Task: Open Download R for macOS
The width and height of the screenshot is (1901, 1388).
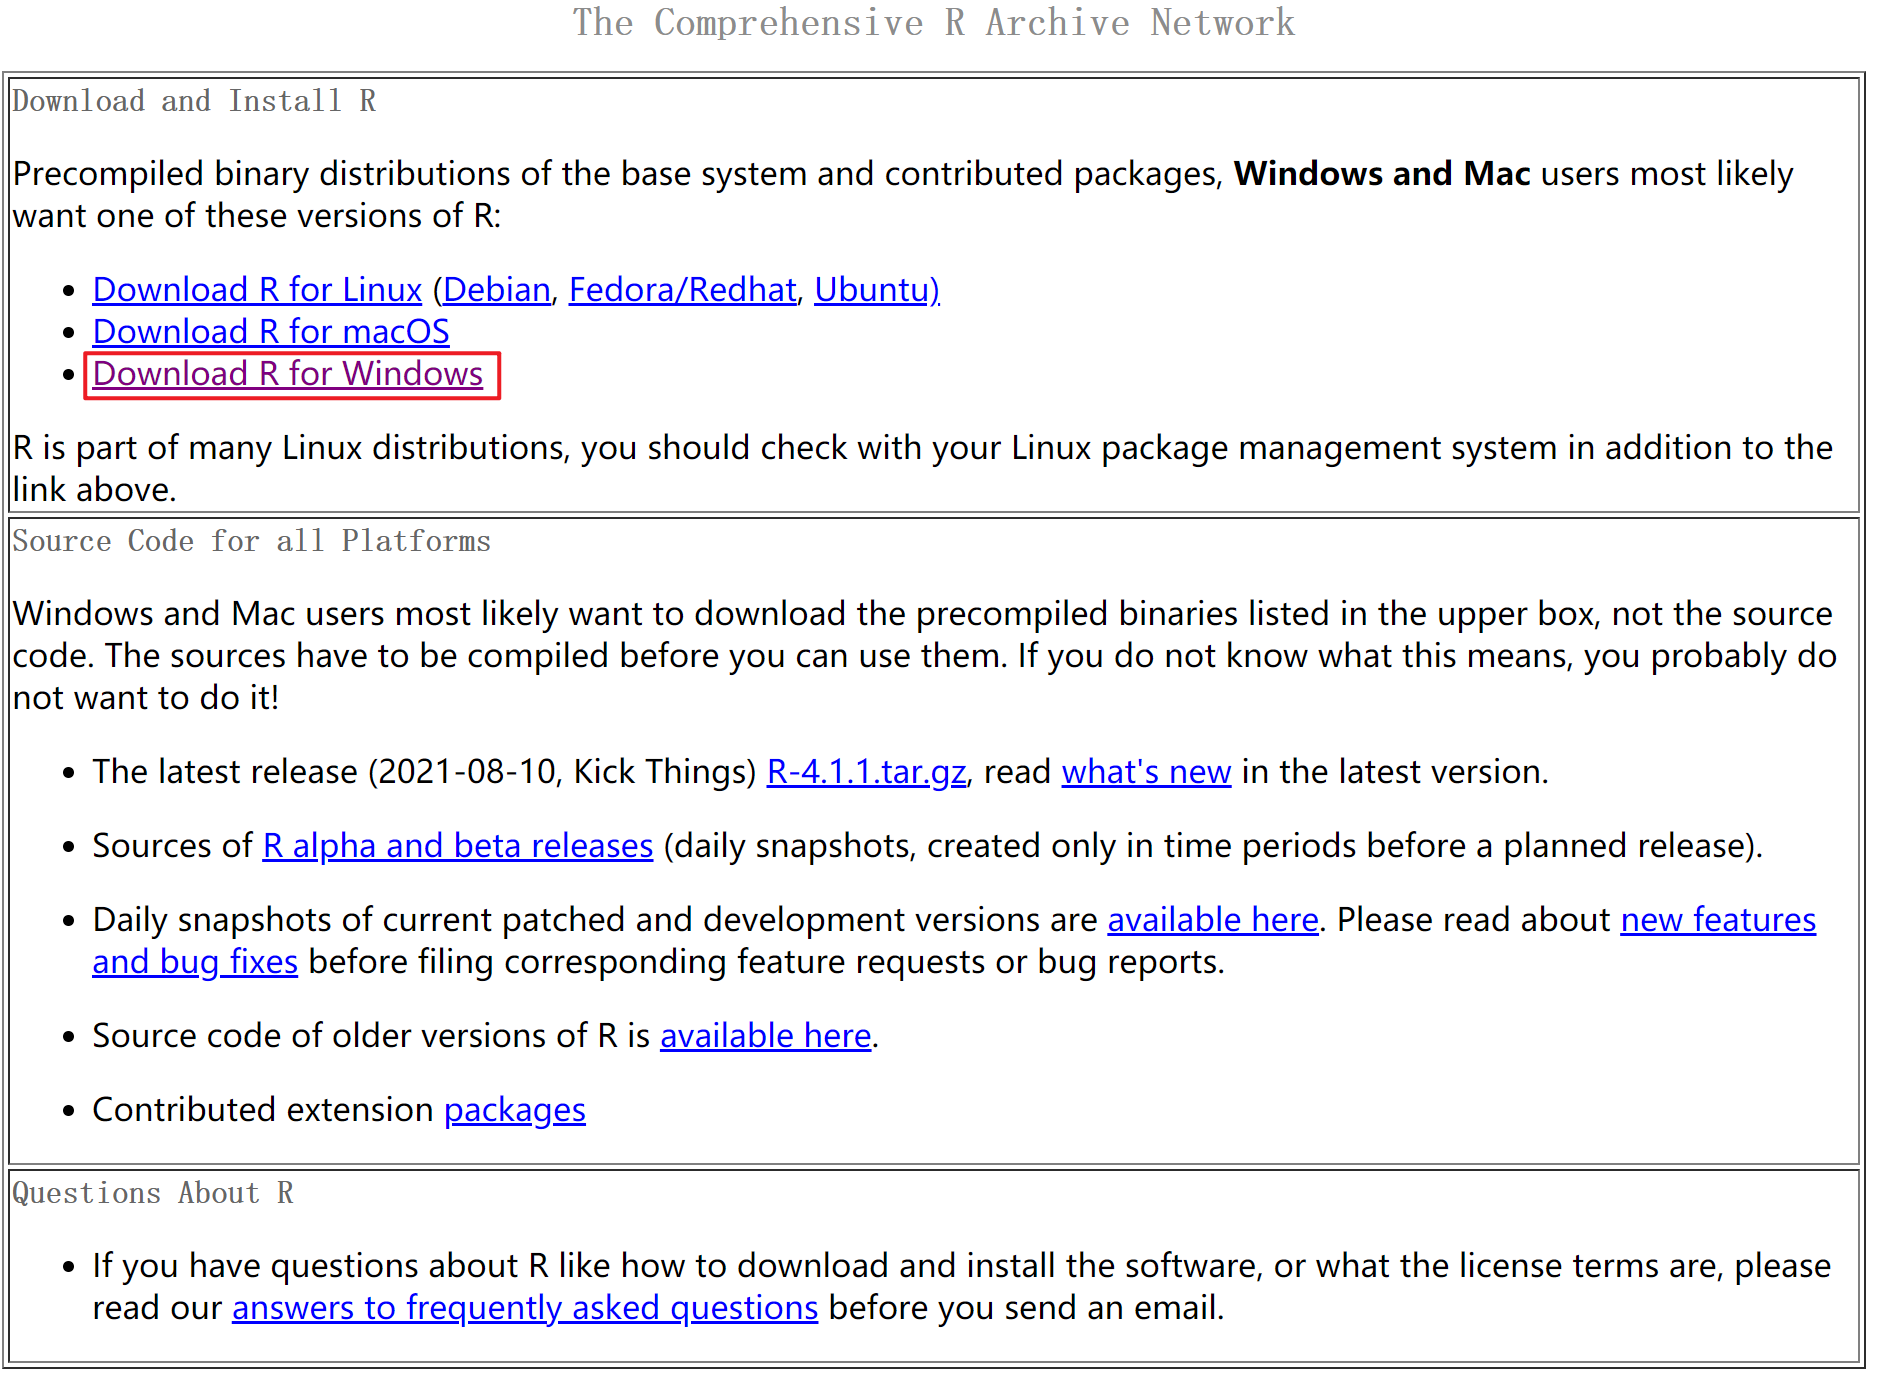Action: 271,332
